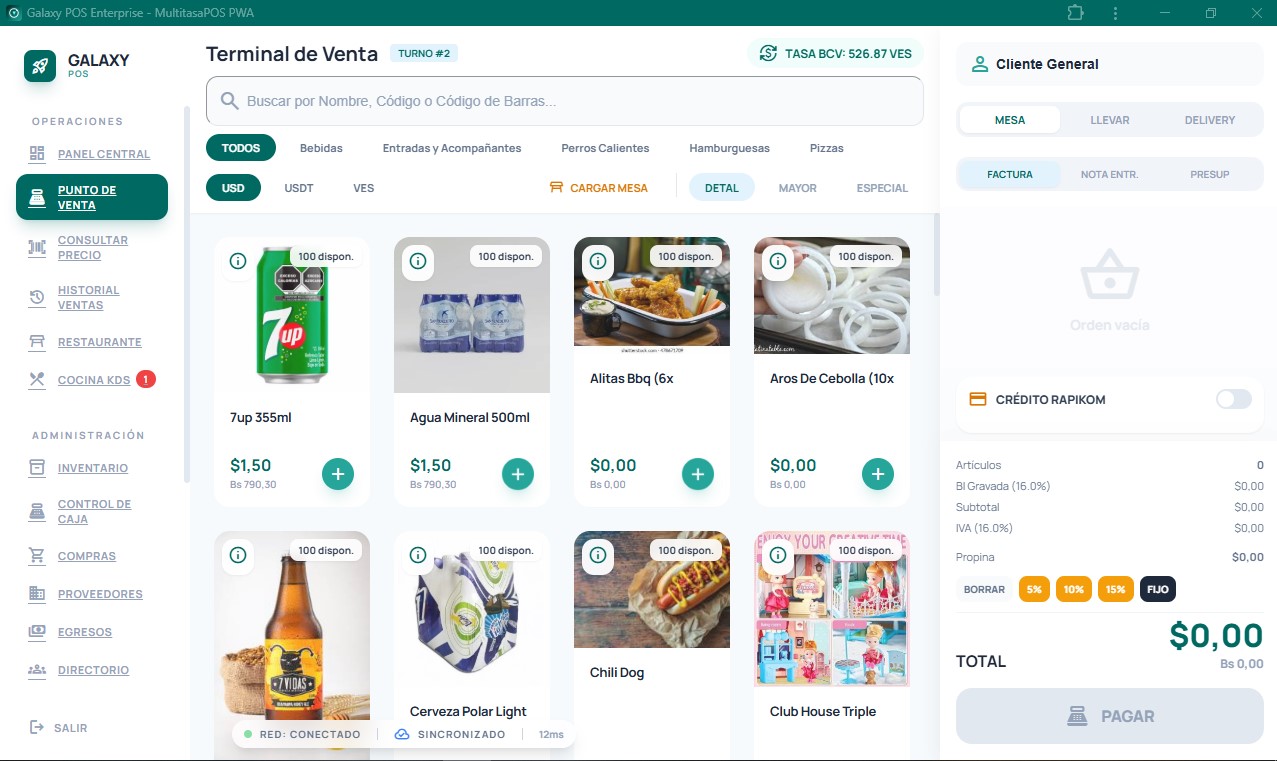Filter products by Hamburguesas
Screen dimensions: 1277x761
coord(730,148)
